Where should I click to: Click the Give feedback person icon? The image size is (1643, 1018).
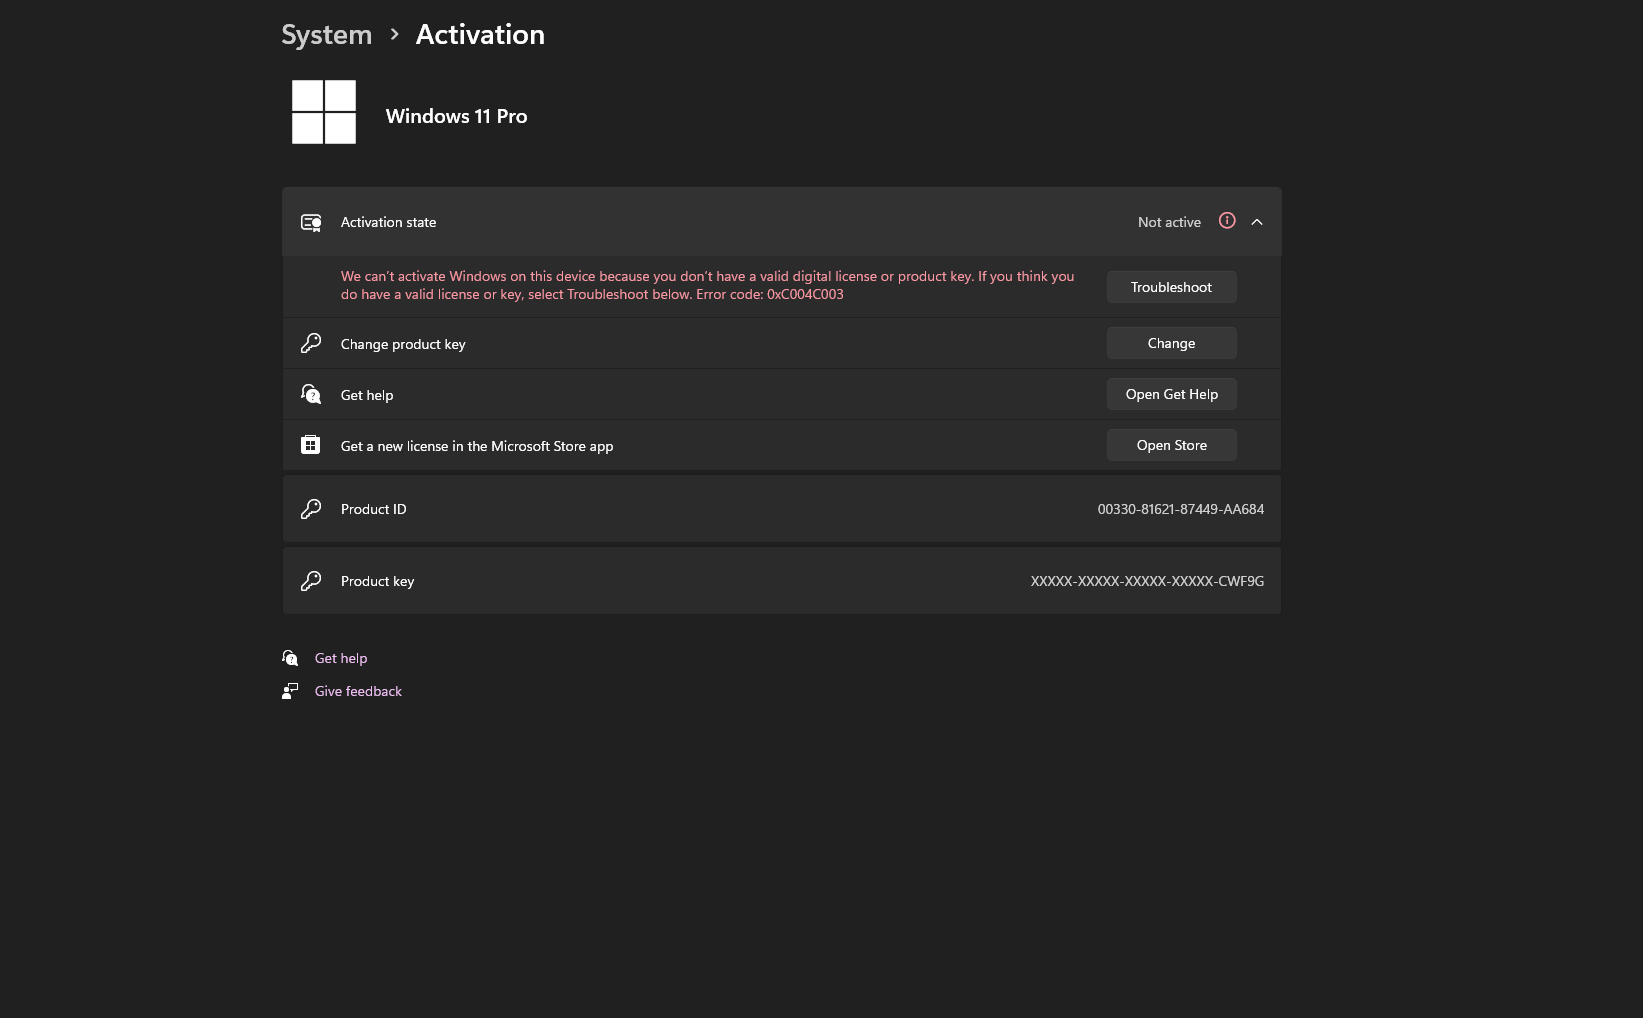point(290,691)
